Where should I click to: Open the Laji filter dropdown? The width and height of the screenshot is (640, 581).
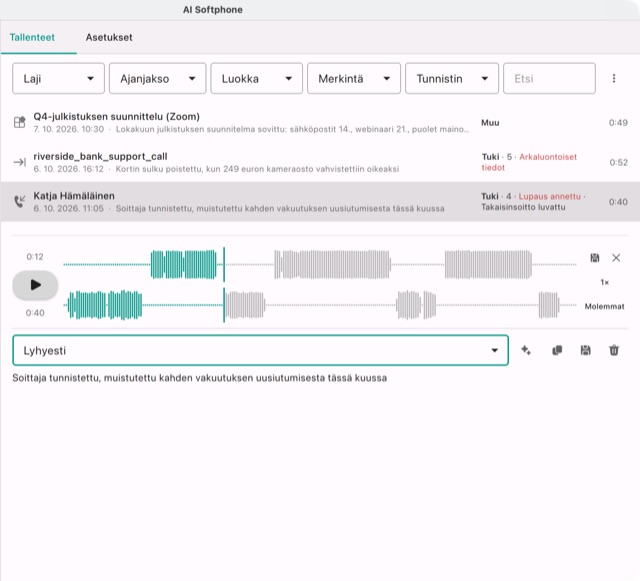click(x=58, y=78)
